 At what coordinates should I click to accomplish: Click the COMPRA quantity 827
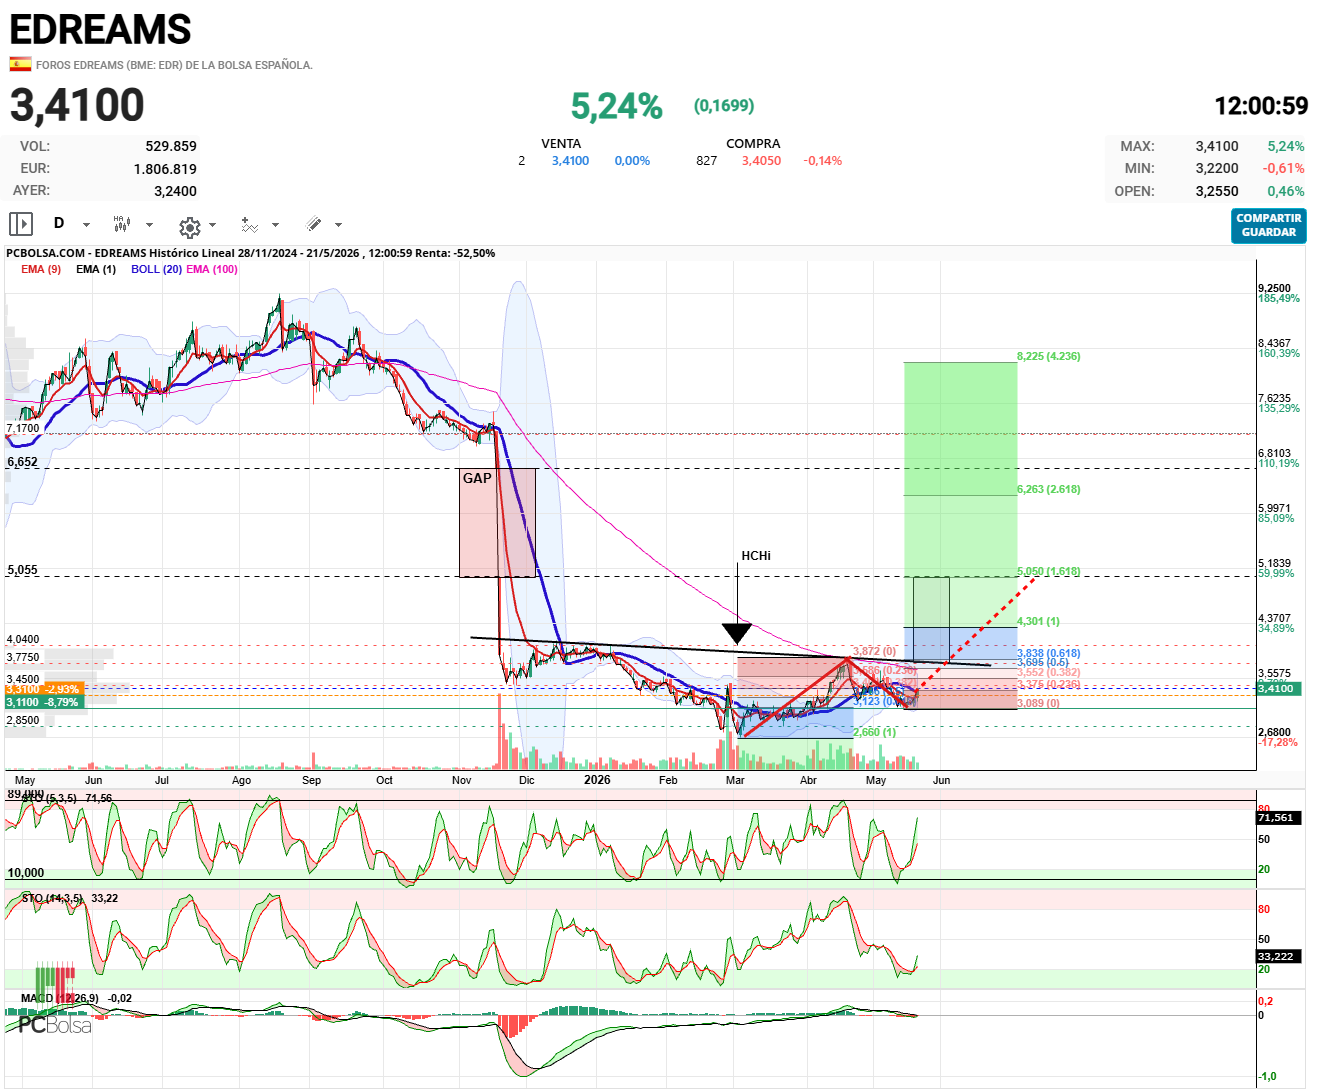706,160
